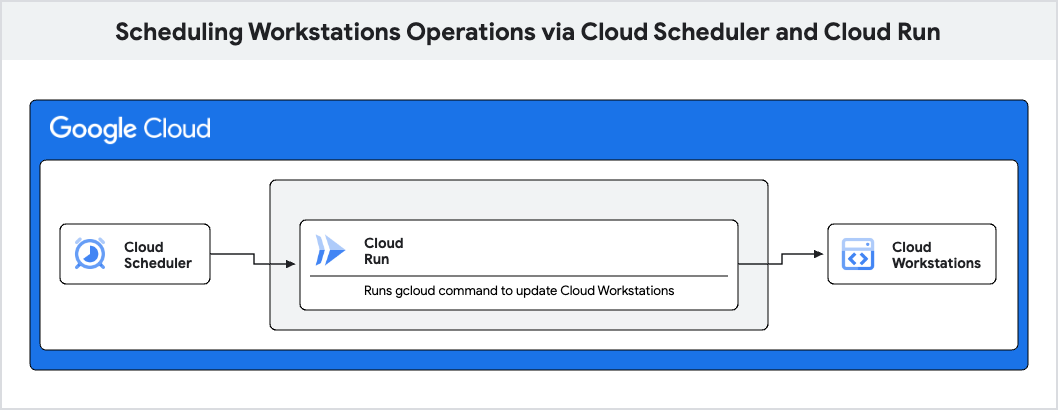This screenshot has width=1058, height=410.
Task: Click the Cloud Workstations code window icon
Action: click(x=857, y=254)
